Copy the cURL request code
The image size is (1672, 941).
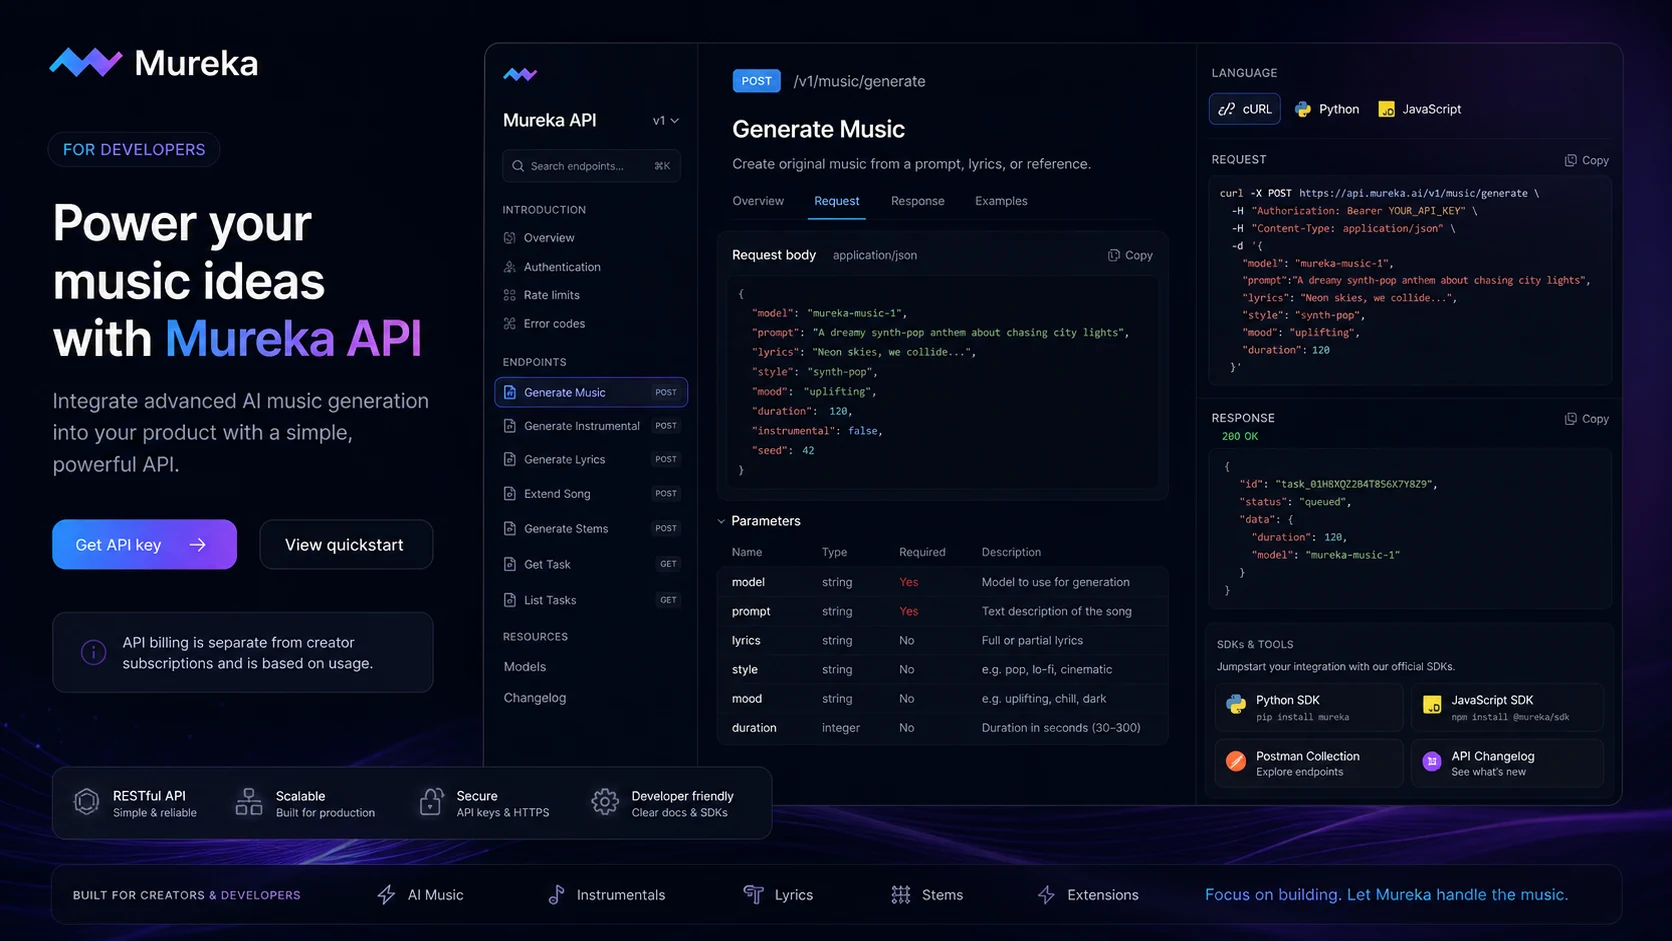point(1586,160)
